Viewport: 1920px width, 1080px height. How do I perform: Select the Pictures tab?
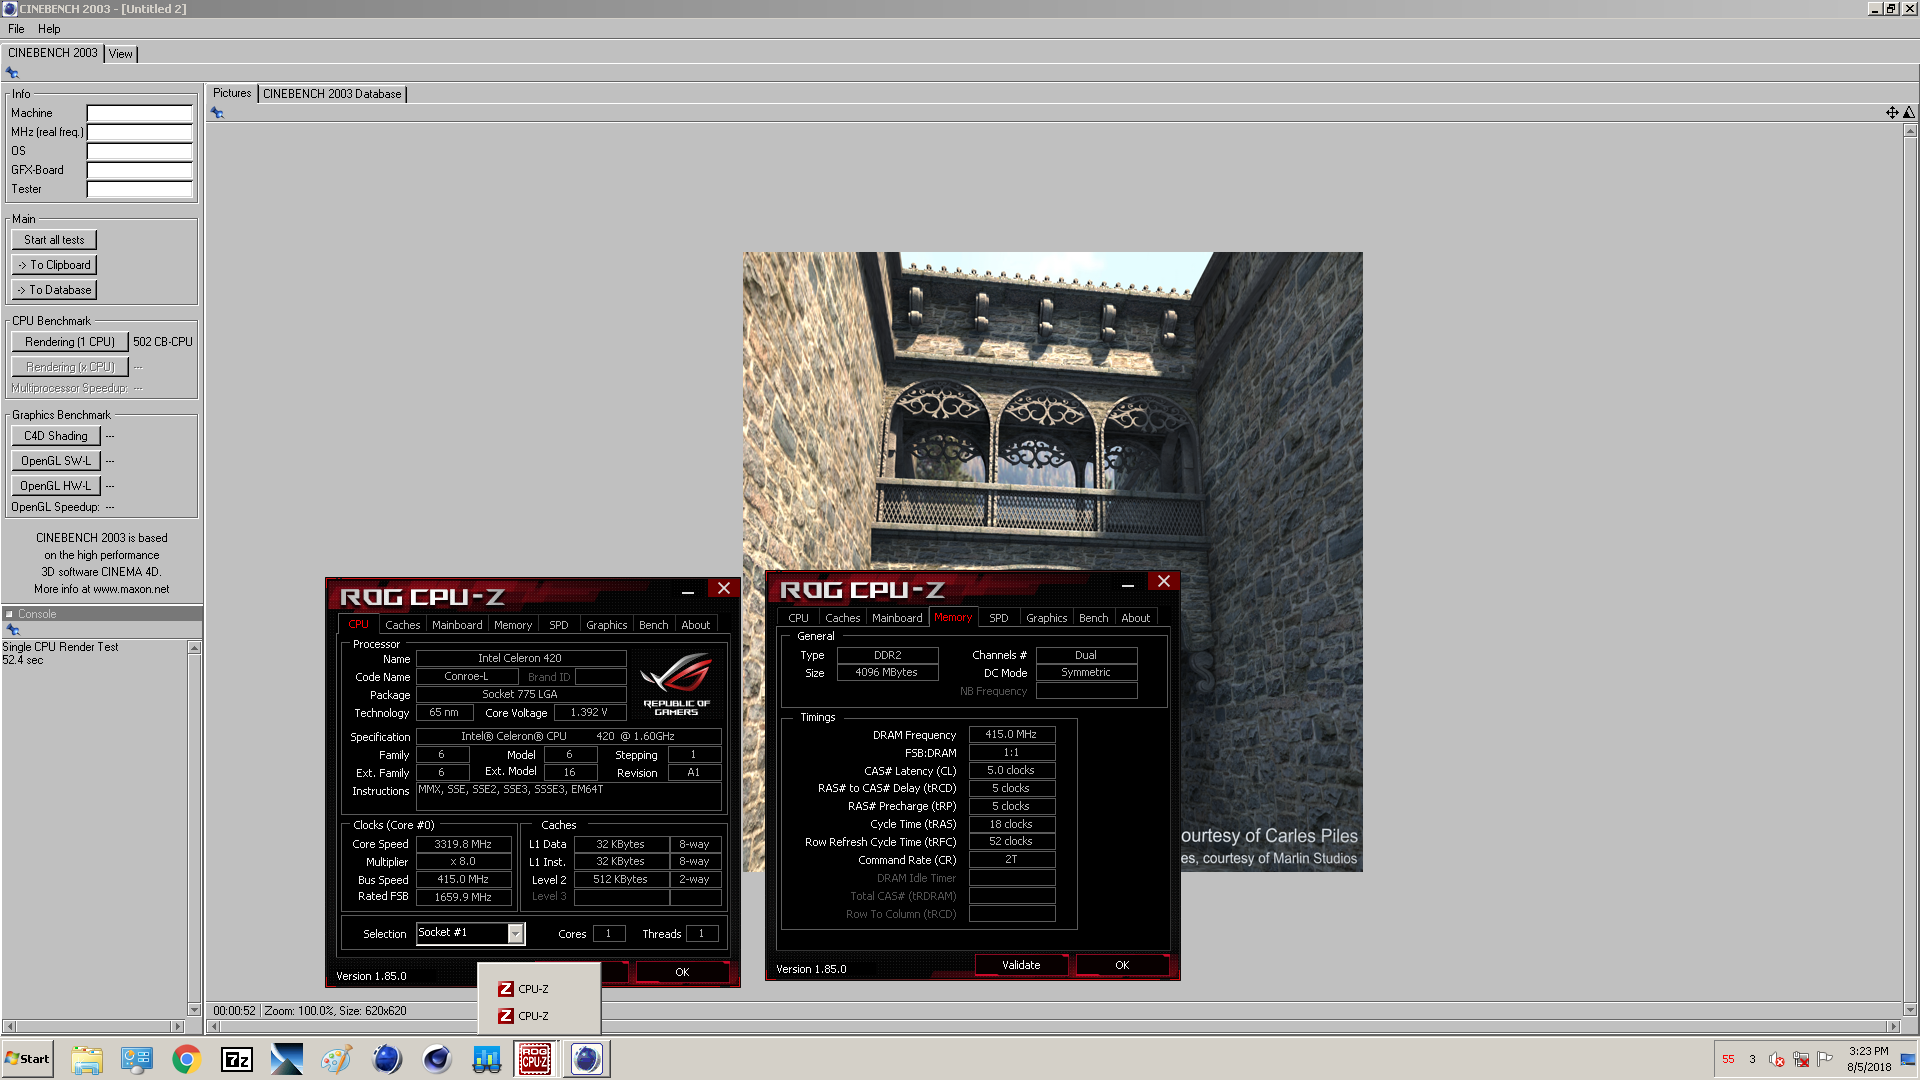(x=232, y=93)
